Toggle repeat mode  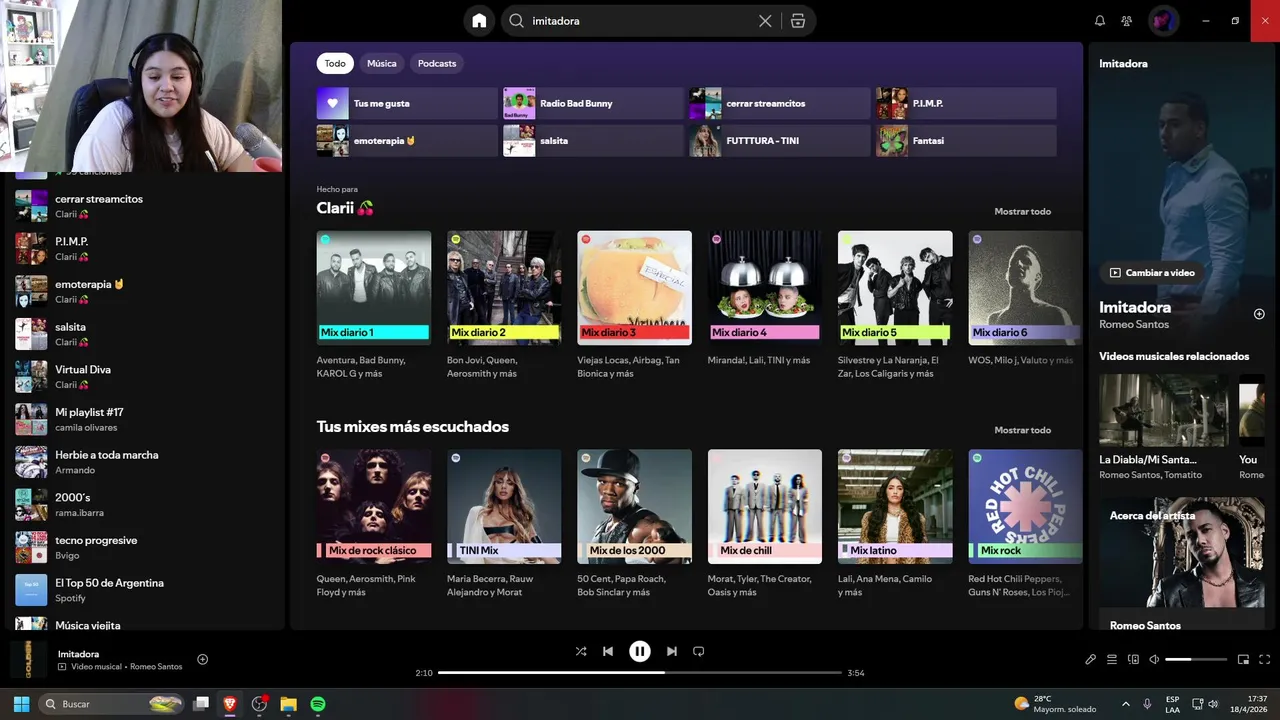(699, 651)
